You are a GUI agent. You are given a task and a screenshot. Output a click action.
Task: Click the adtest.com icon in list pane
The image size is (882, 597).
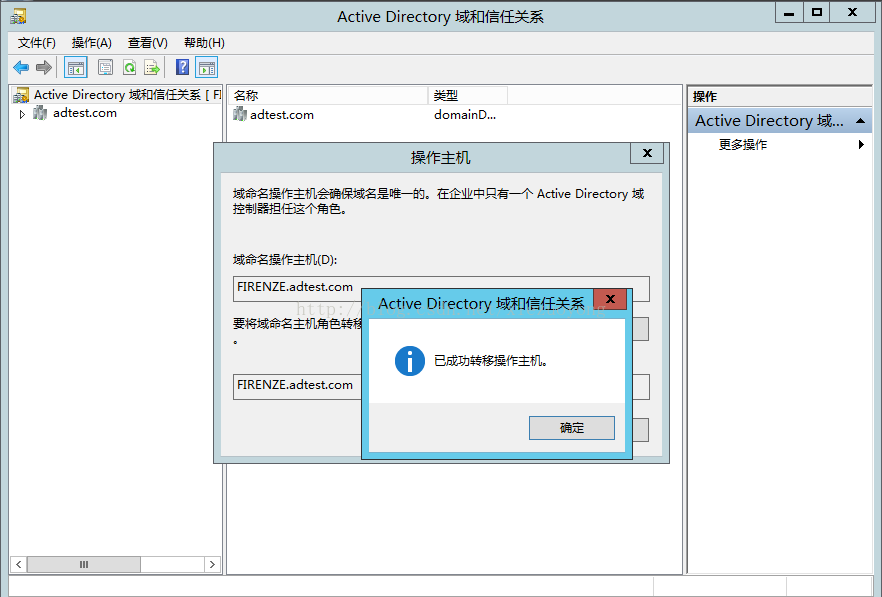pyautogui.click(x=240, y=114)
